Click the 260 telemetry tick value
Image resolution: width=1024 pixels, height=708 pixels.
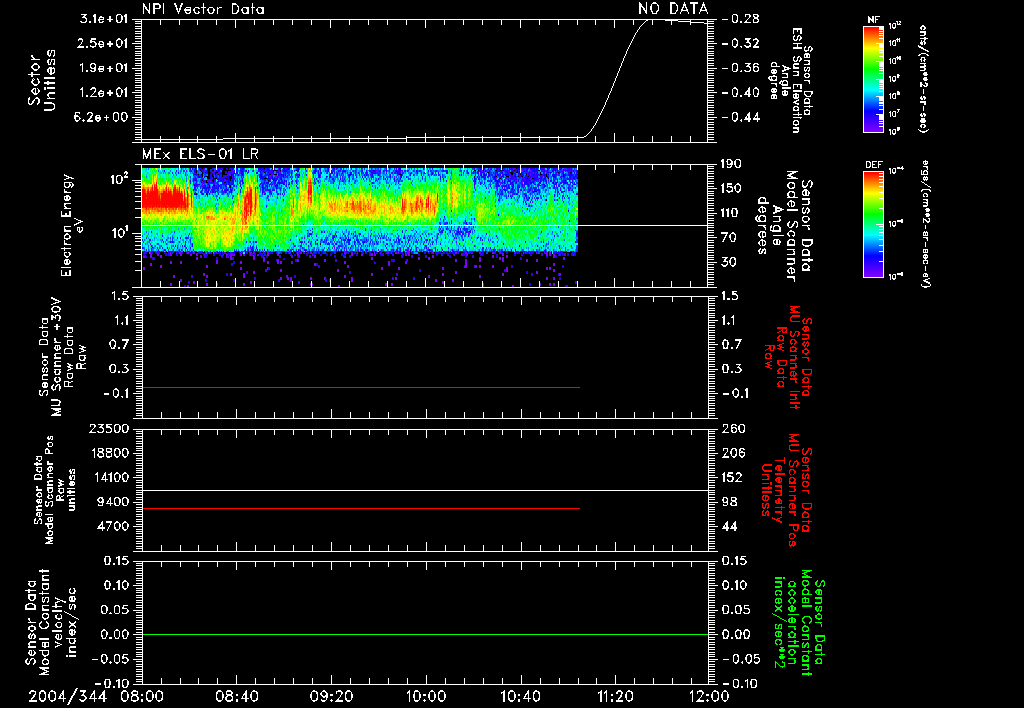(733, 429)
